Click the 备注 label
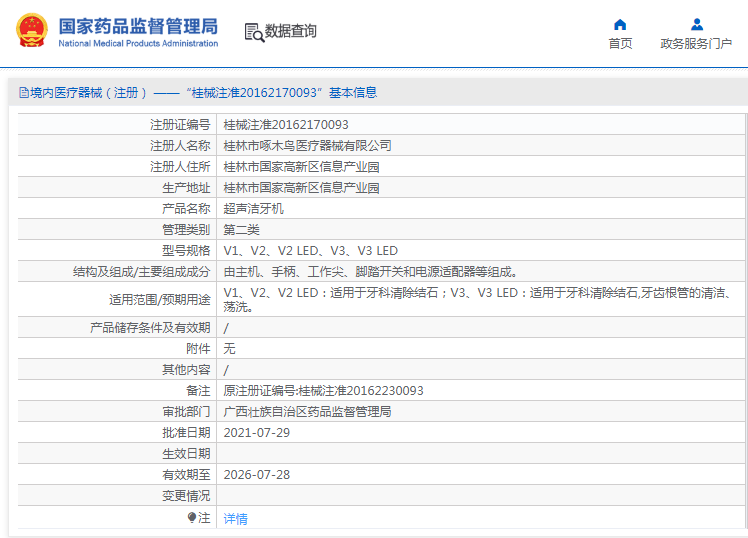 coord(198,391)
